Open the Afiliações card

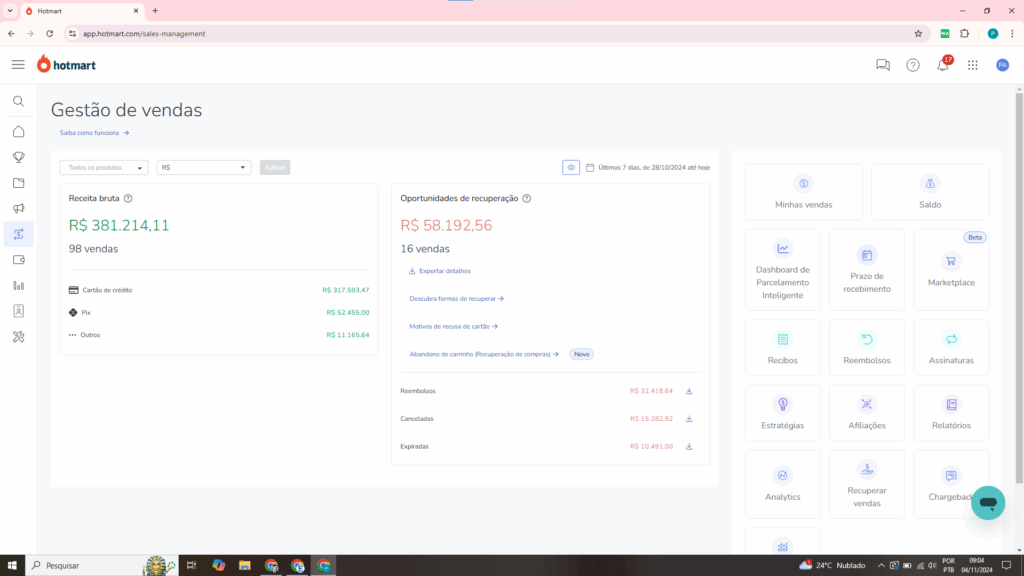tap(867, 413)
